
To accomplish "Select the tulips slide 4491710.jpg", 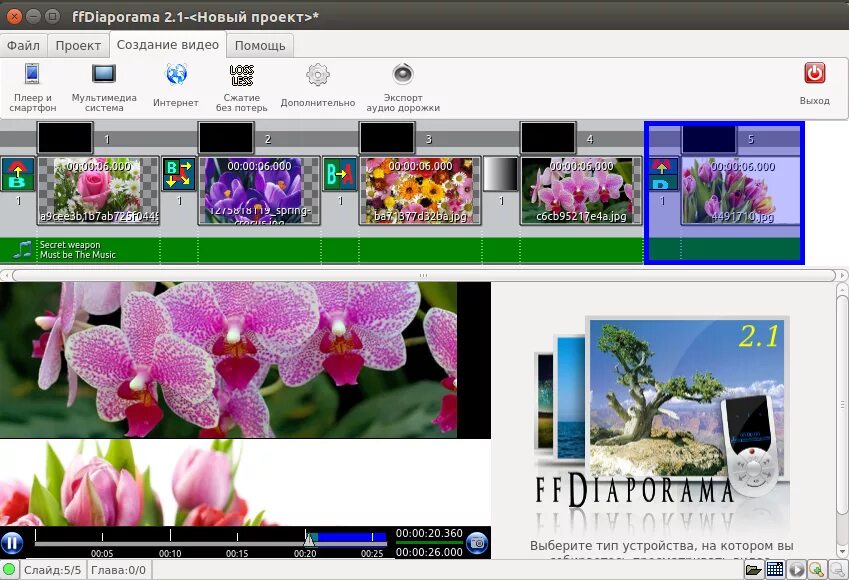I will (741, 191).
